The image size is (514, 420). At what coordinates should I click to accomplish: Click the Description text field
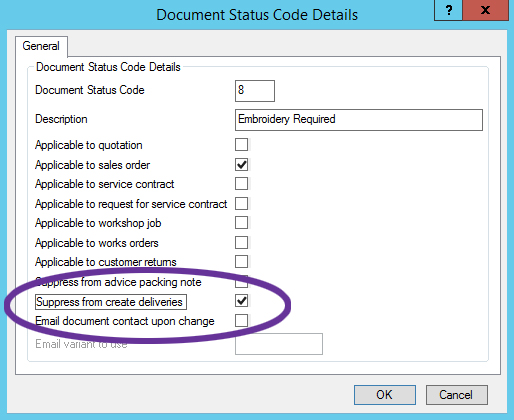pyautogui.click(x=359, y=120)
